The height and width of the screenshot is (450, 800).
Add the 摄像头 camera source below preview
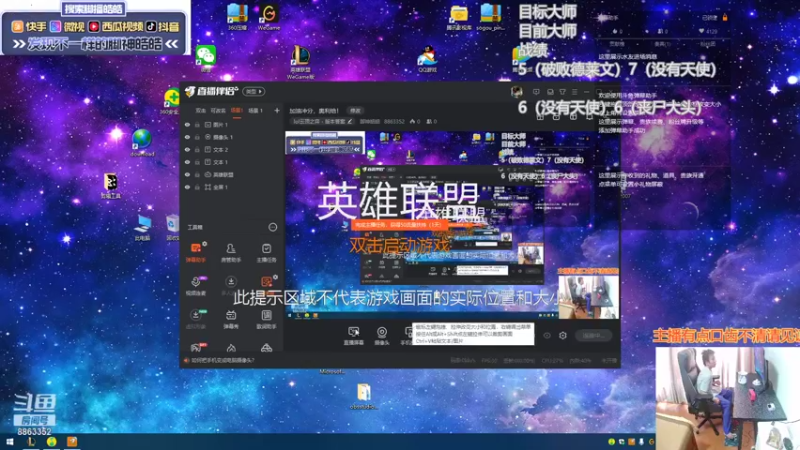tap(382, 336)
